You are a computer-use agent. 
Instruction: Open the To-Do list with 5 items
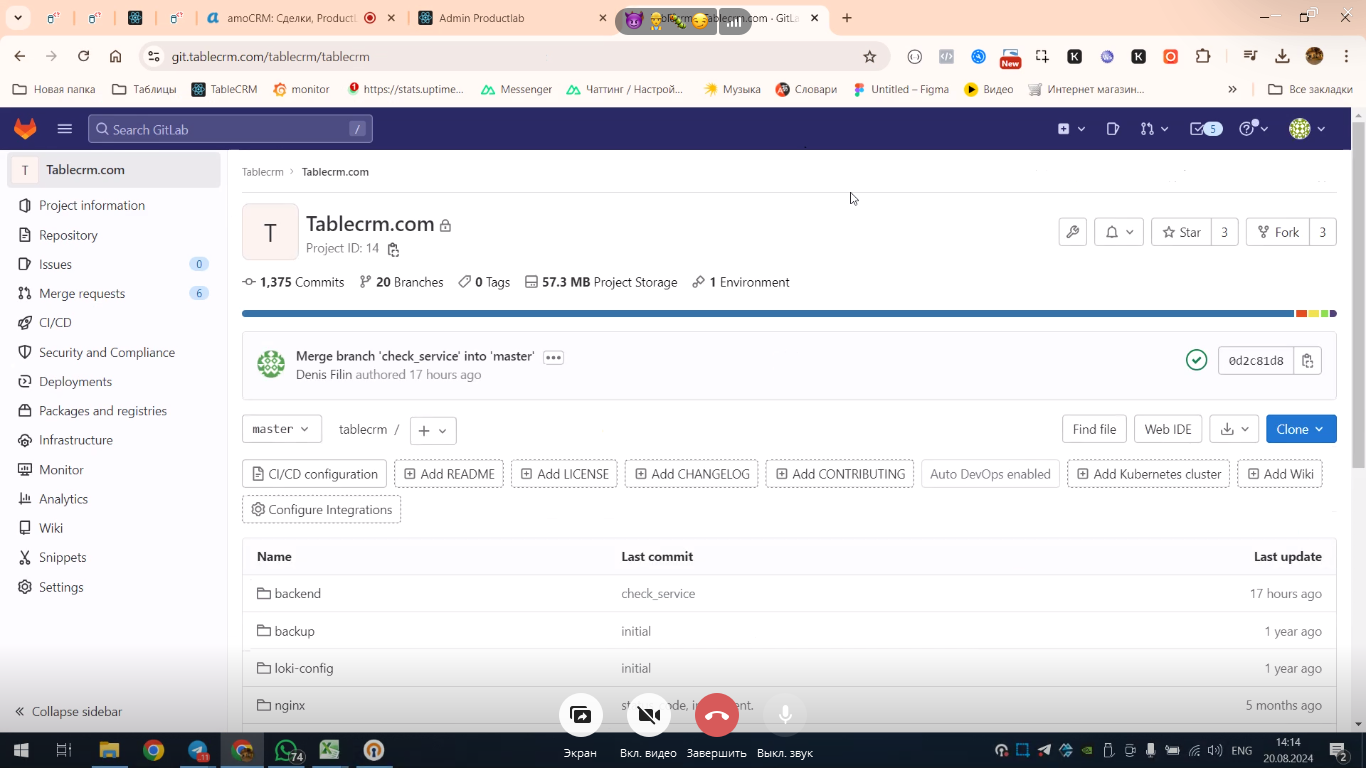click(1205, 128)
